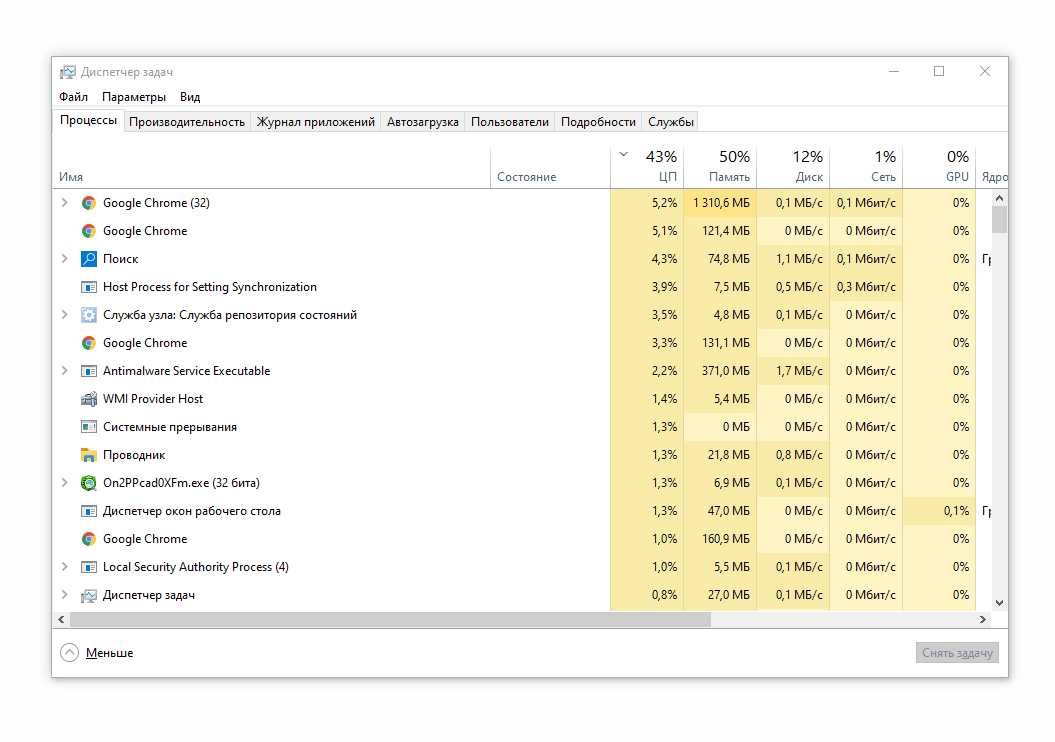Expand the Google Chrome (32) process group
The image size is (1055, 742).
65,203
